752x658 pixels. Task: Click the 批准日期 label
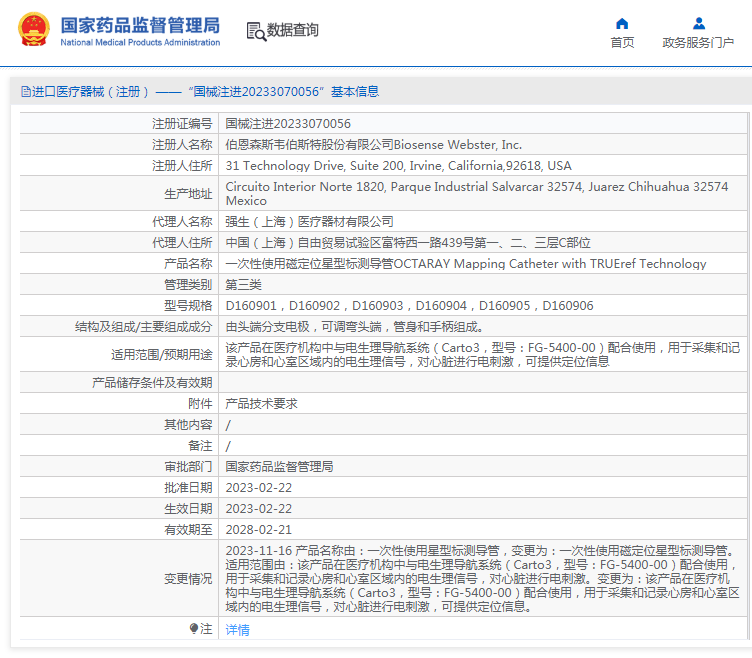pos(188,488)
